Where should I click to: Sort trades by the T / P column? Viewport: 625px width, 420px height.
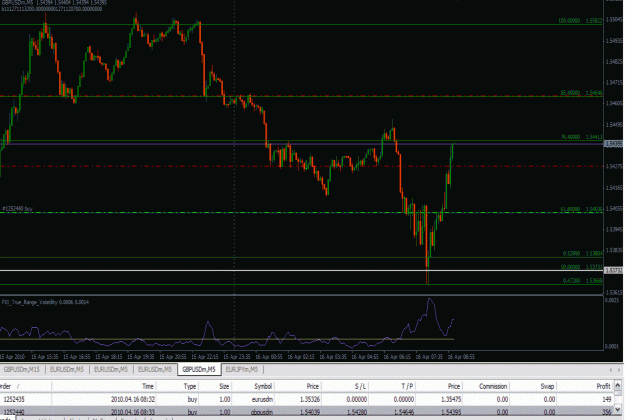407,386
